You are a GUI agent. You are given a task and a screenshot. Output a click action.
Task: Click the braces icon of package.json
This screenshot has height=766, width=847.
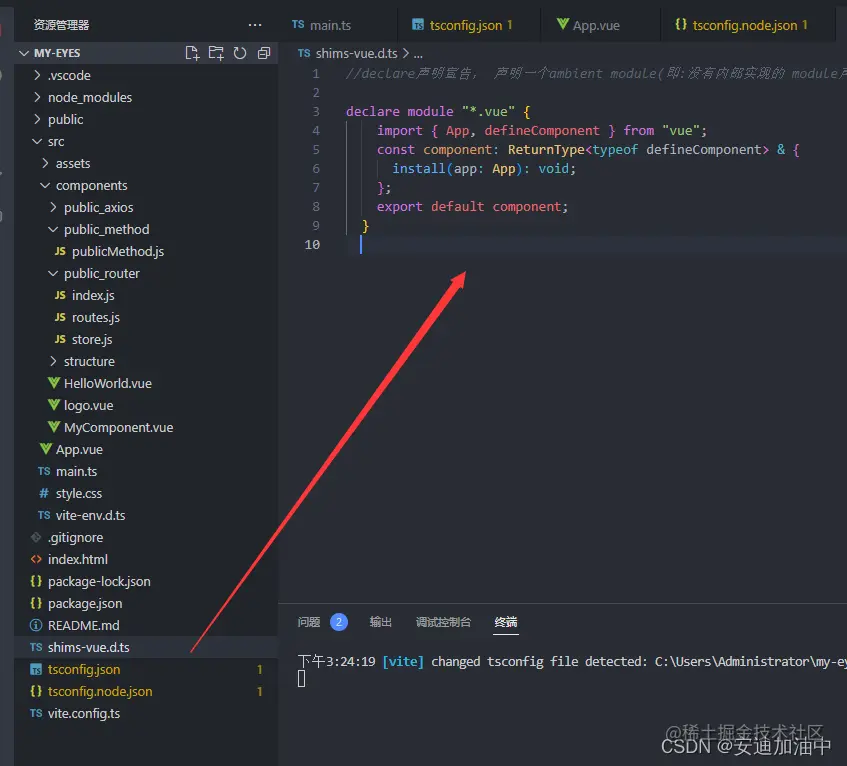36,603
